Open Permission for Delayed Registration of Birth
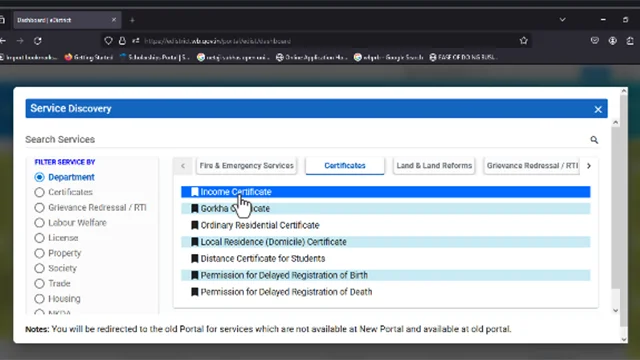The image size is (640, 360). pyautogui.click(x=386, y=276)
